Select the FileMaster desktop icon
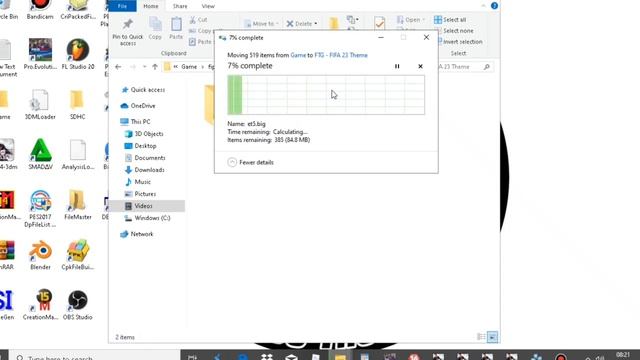The height and width of the screenshot is (360, 640). 78,204
